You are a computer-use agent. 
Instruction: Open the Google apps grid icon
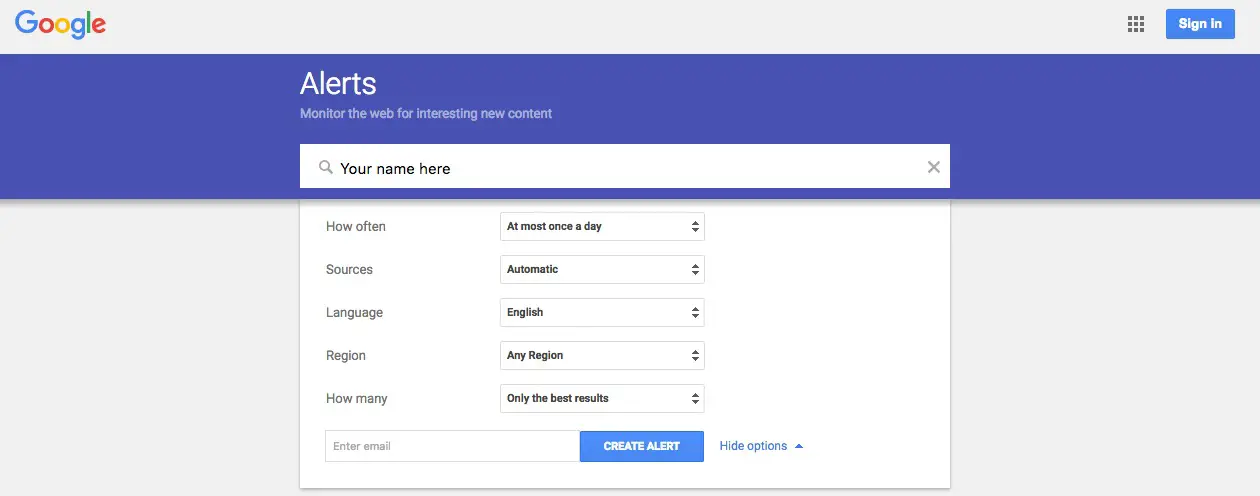click(x=1136, y=25)
